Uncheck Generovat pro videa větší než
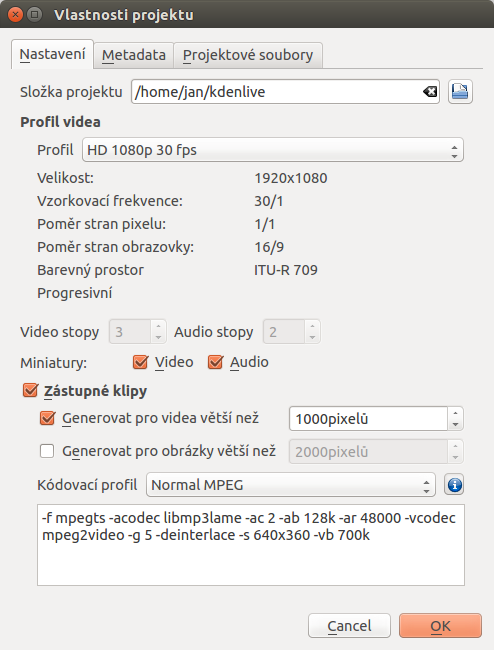Viewport: 494px width, 650px height. 47,418
